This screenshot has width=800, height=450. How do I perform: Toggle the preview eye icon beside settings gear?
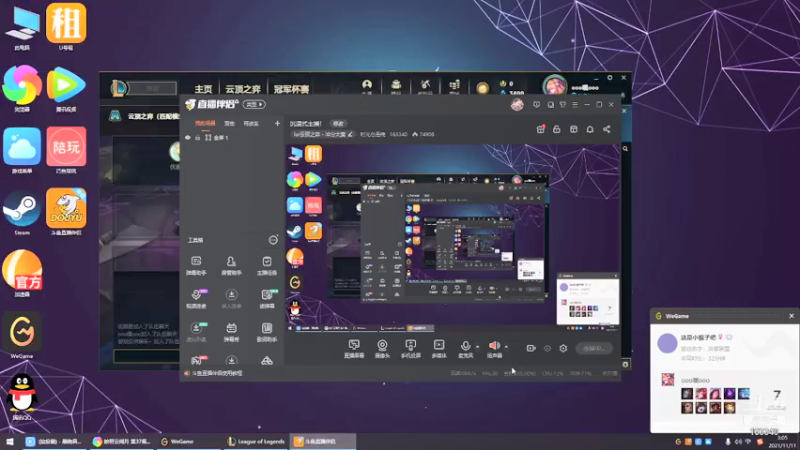(547, 348)
